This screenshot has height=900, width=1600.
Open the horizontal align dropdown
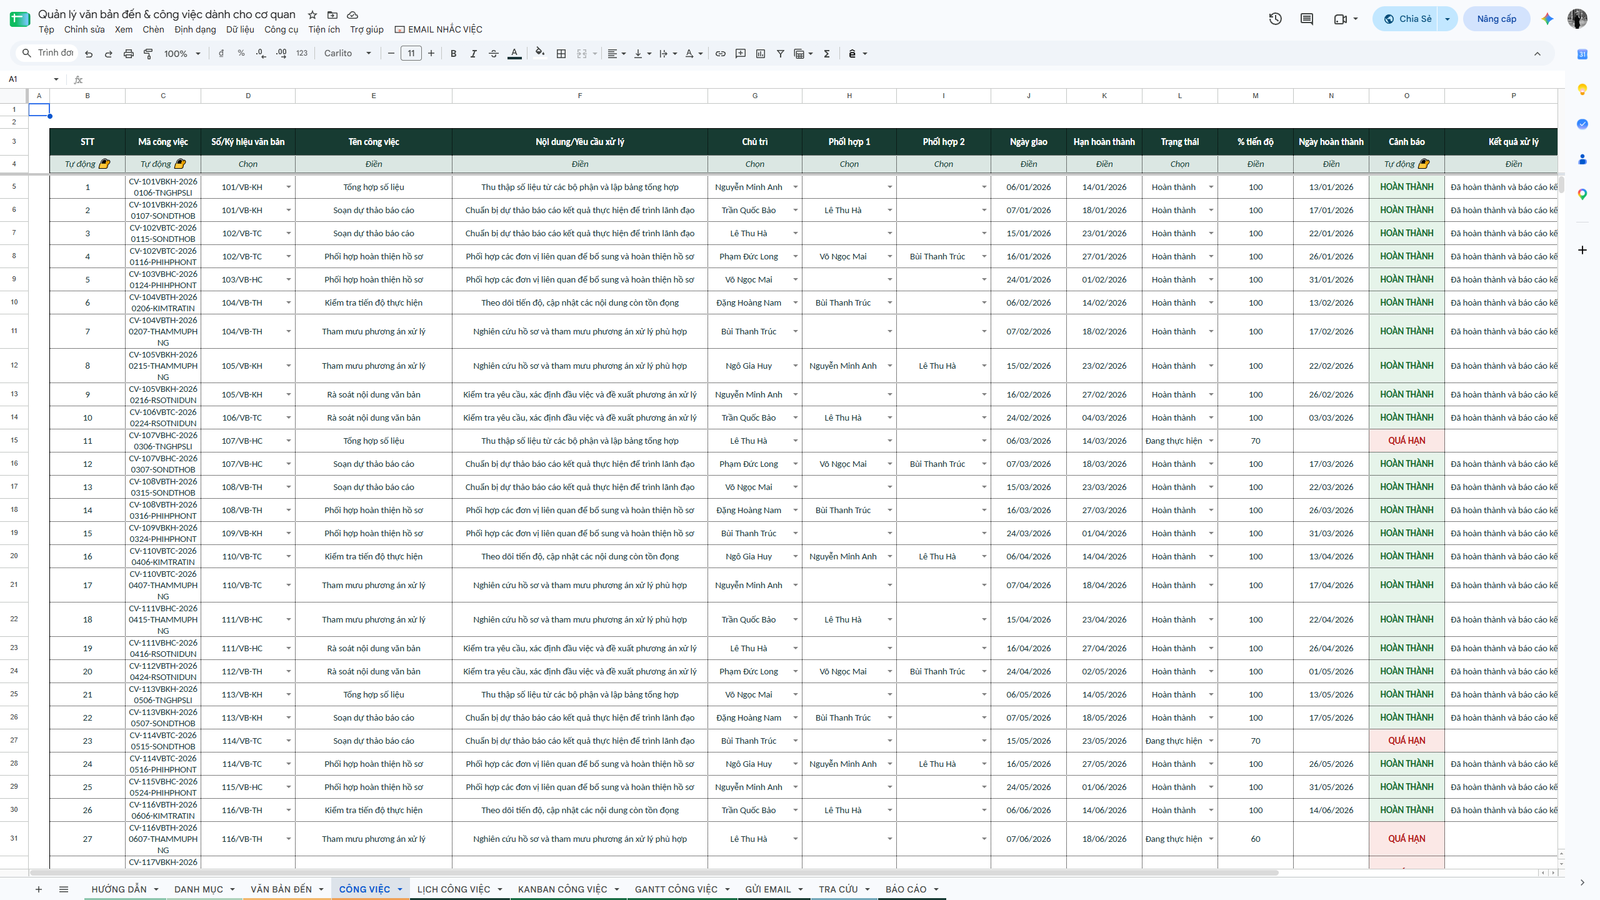[x=616, y=54]
